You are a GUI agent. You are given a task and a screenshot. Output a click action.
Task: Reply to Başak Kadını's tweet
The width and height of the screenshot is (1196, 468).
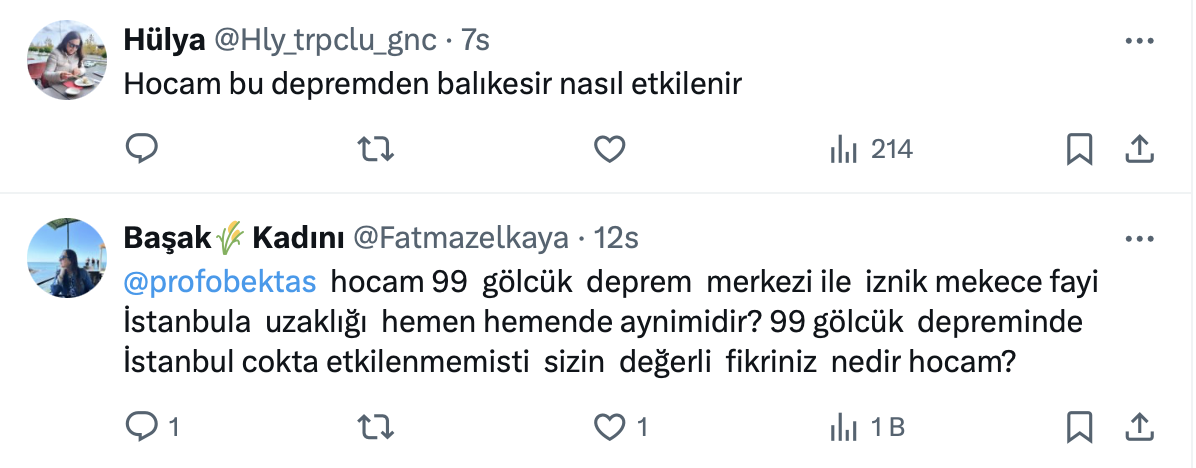(142, 427)
